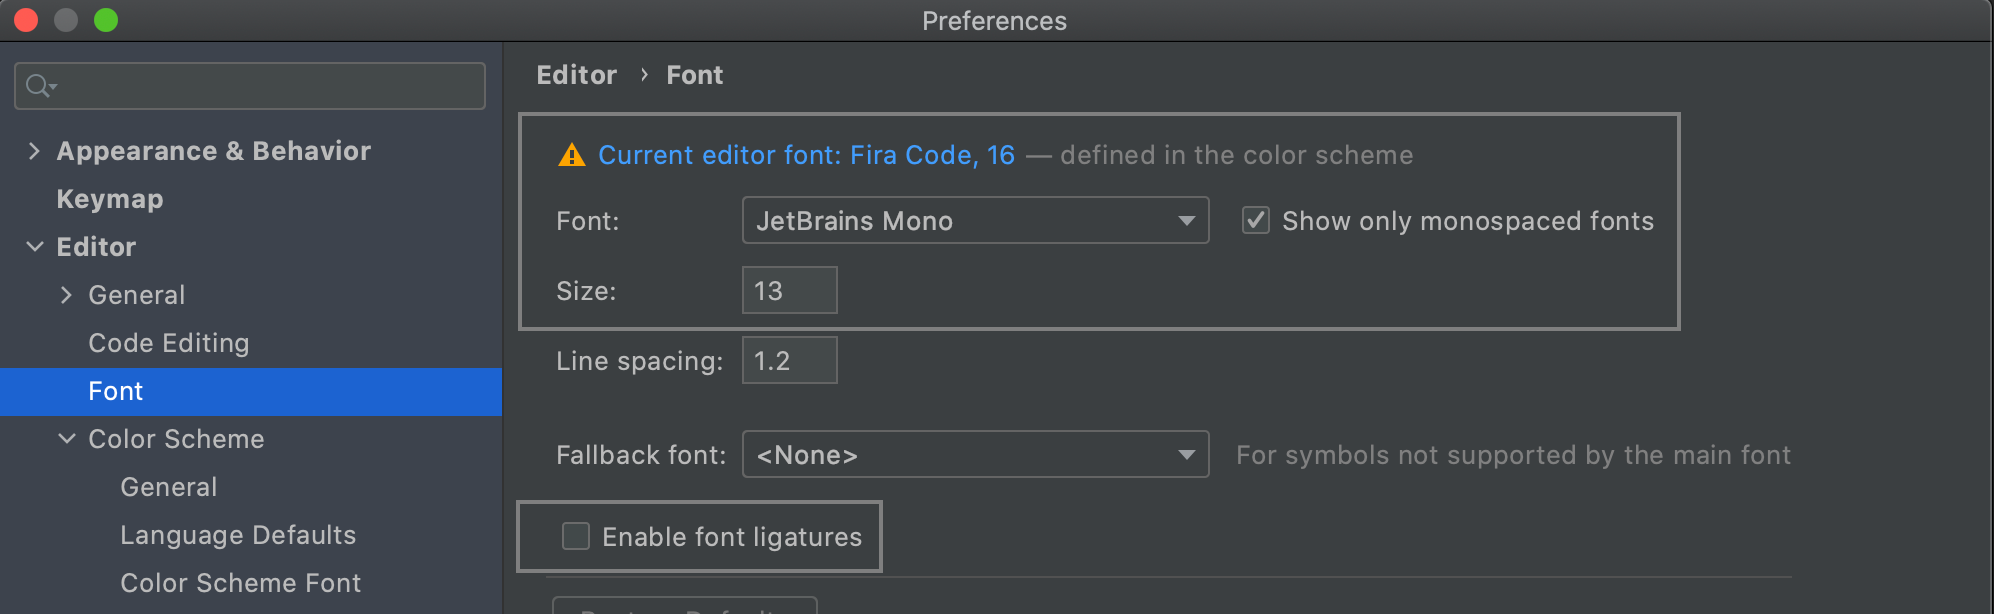The height and width of the screenshot is (614, 1994).
Task: Open Color Scheme Font settings
Action: pos(240,583)
